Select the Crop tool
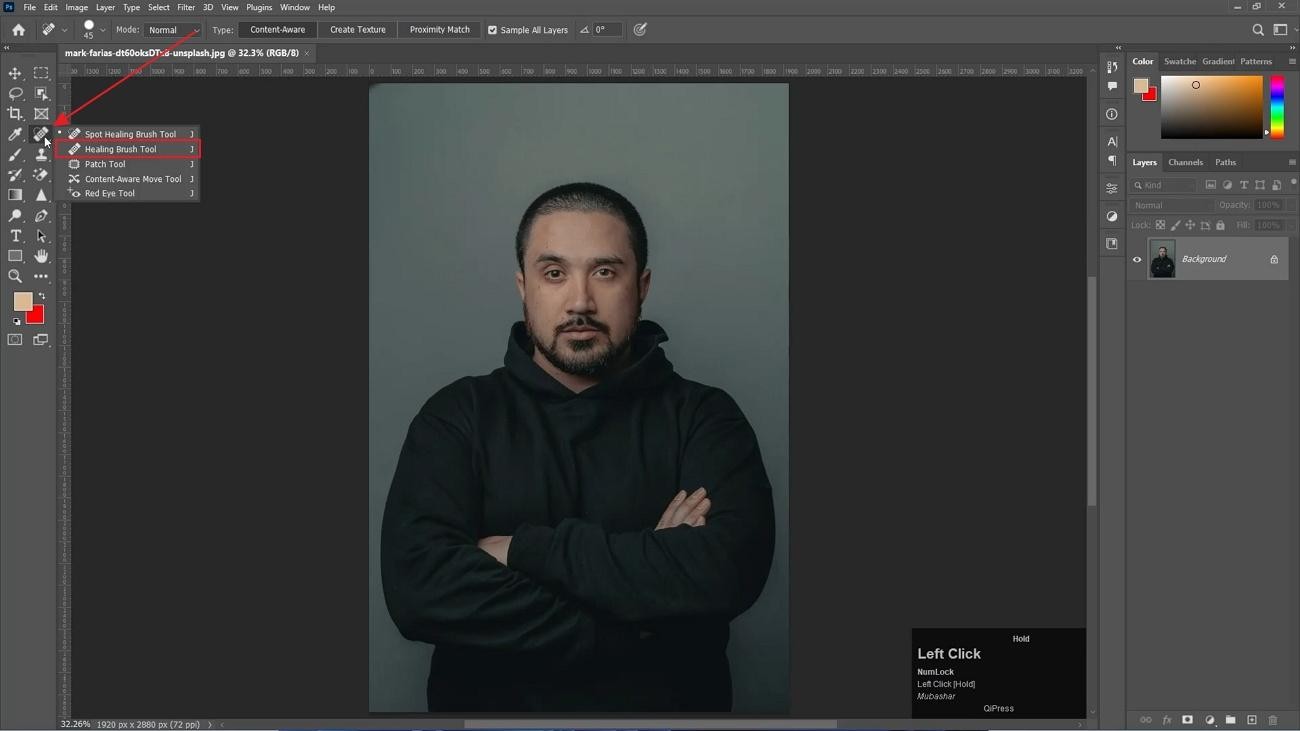1300x731 pixels. [15, 114]
